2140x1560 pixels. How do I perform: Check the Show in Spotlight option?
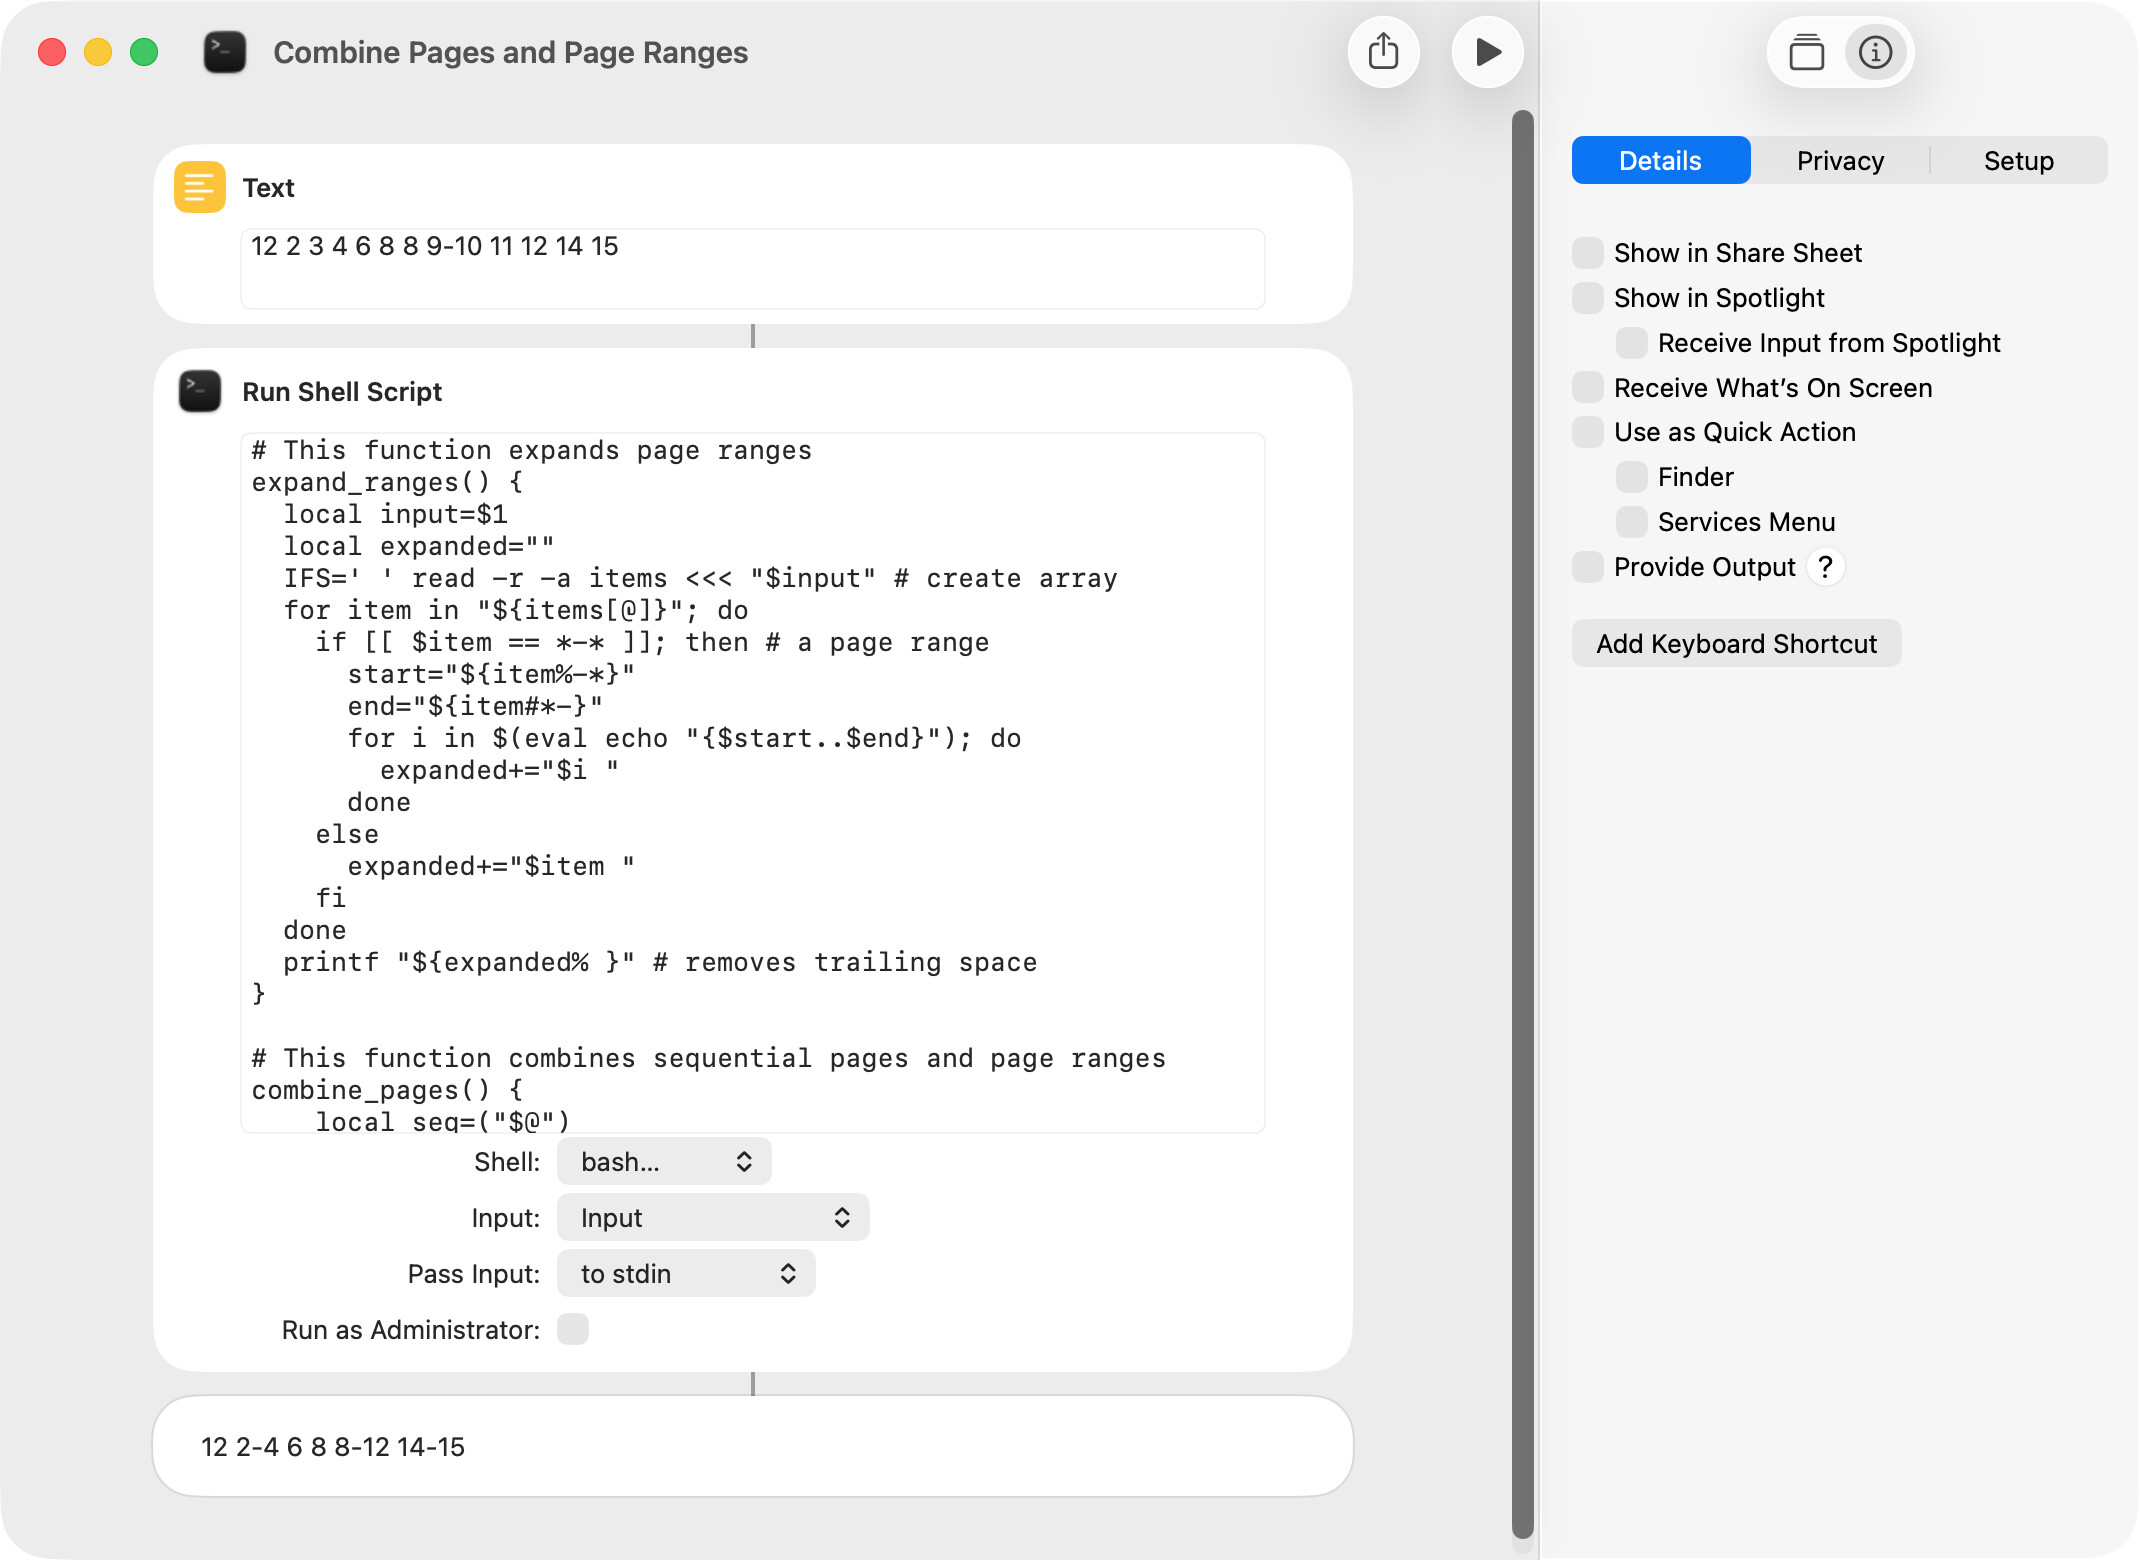[1587, 298]
